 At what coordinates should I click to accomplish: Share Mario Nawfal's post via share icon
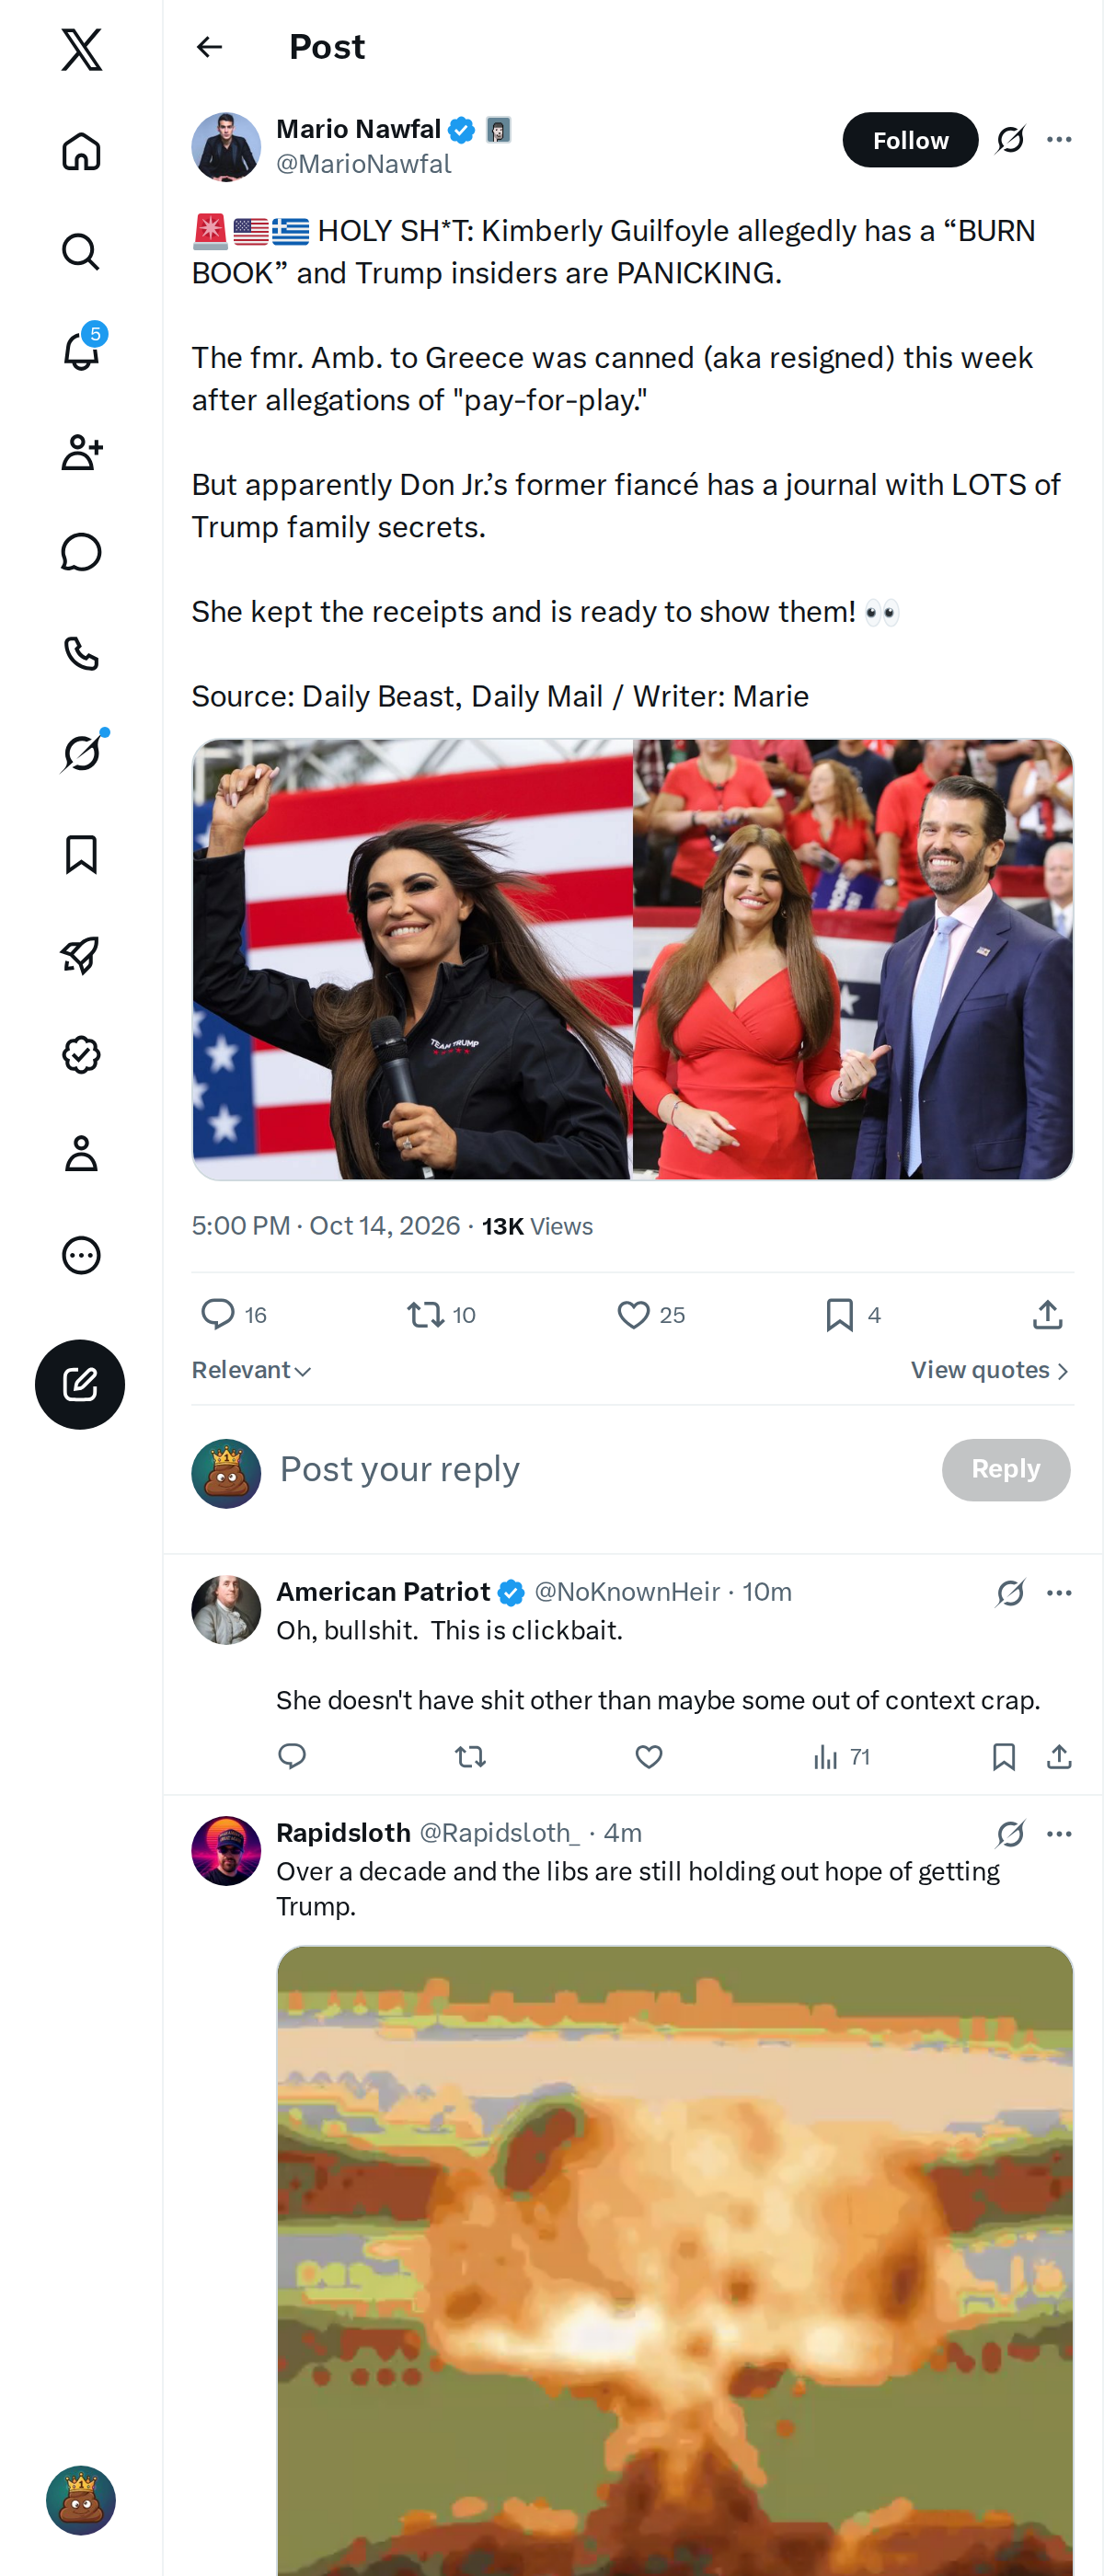(1047, 1314)
